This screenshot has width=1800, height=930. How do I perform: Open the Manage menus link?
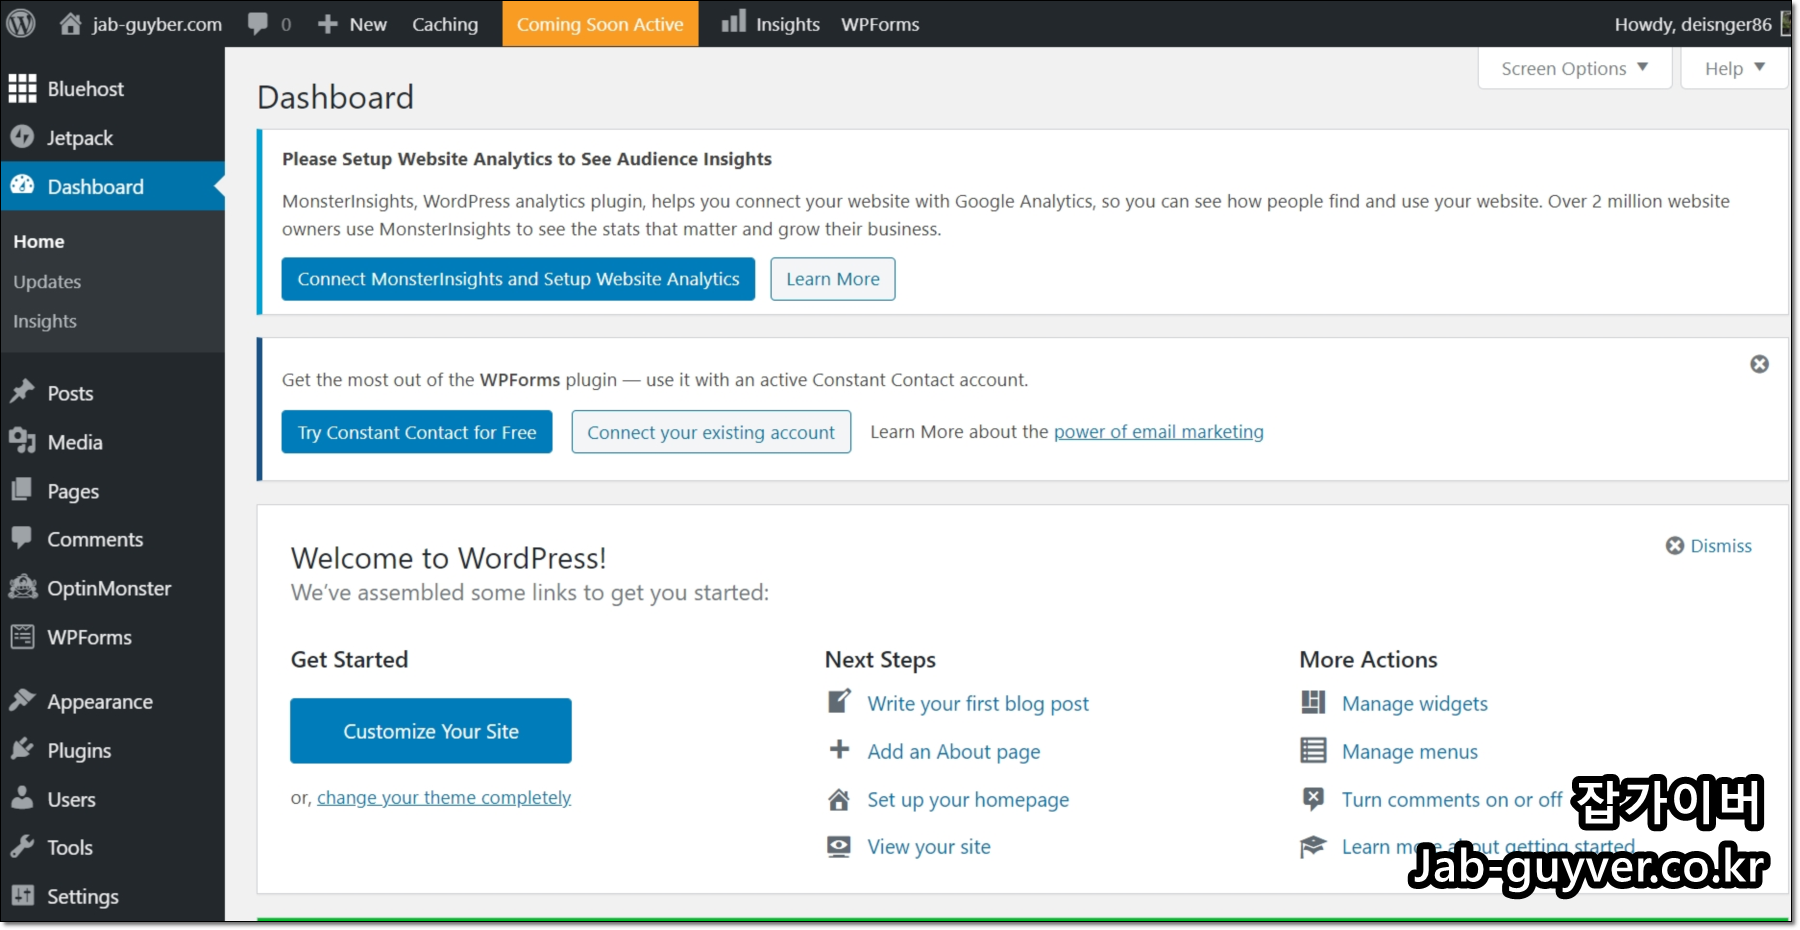click(1410, 751)
